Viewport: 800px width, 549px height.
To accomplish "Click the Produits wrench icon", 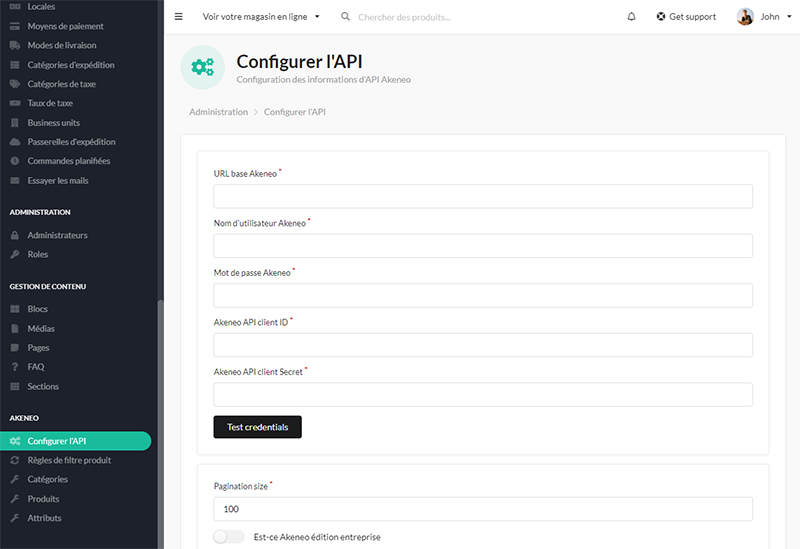I will click(15, 499).
